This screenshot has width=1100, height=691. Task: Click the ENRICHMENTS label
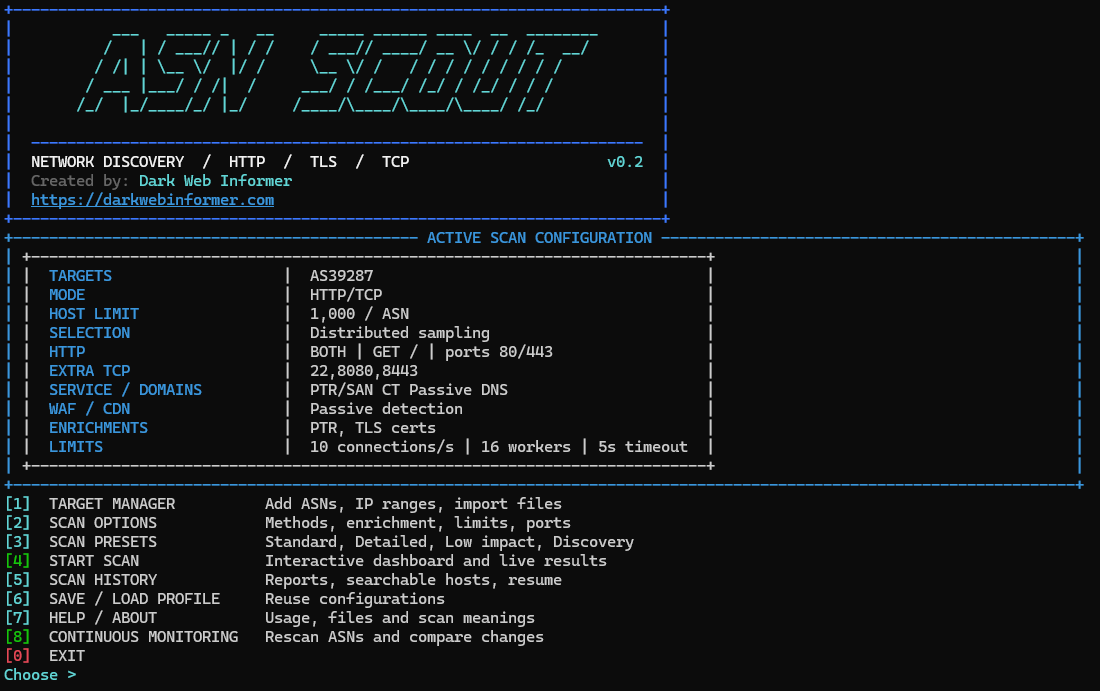[x=98, y=427]
